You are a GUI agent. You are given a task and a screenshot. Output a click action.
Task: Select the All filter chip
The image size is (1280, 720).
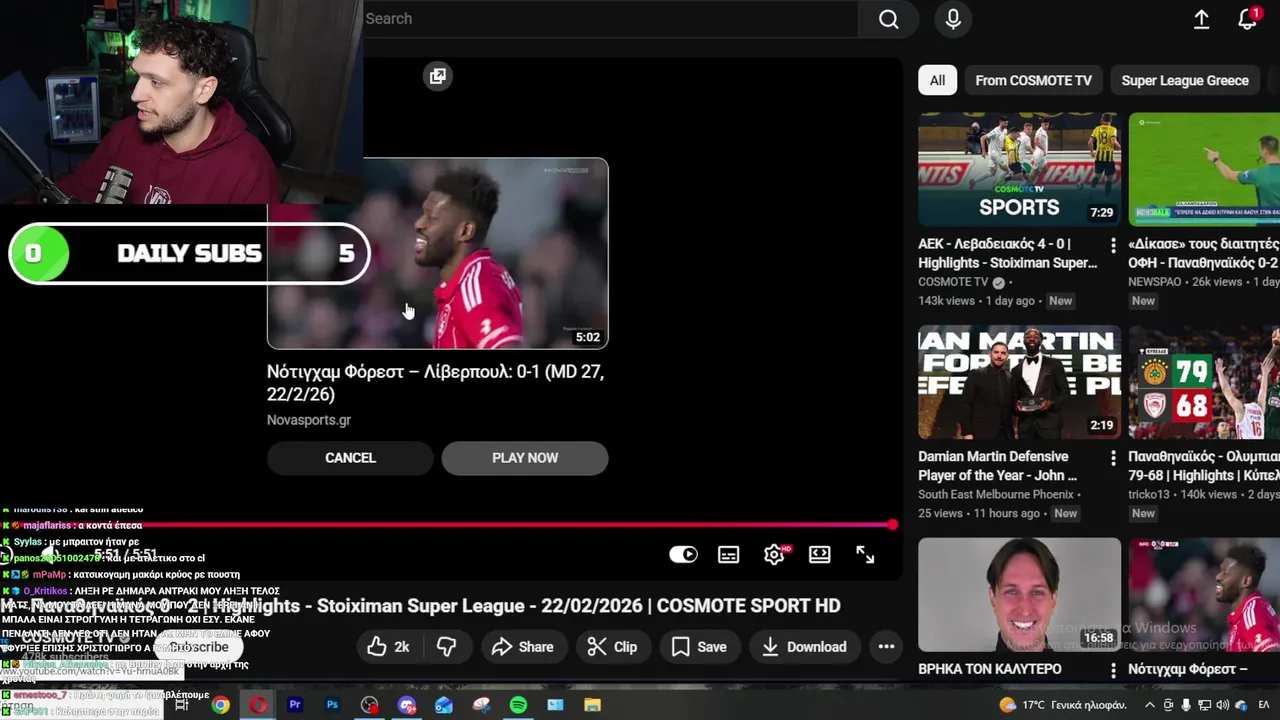(x=937, y=80)
